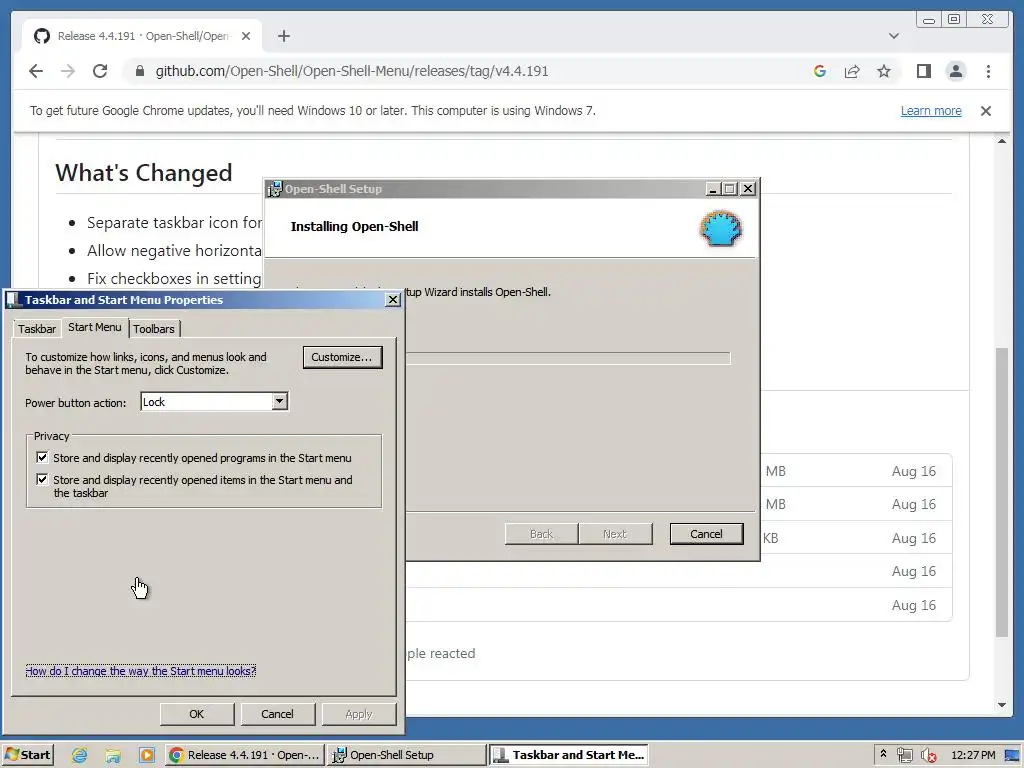
Task: Open Windows Explorer folder taskbar icon
Action: pyautogui.click(x=113, y=755)
